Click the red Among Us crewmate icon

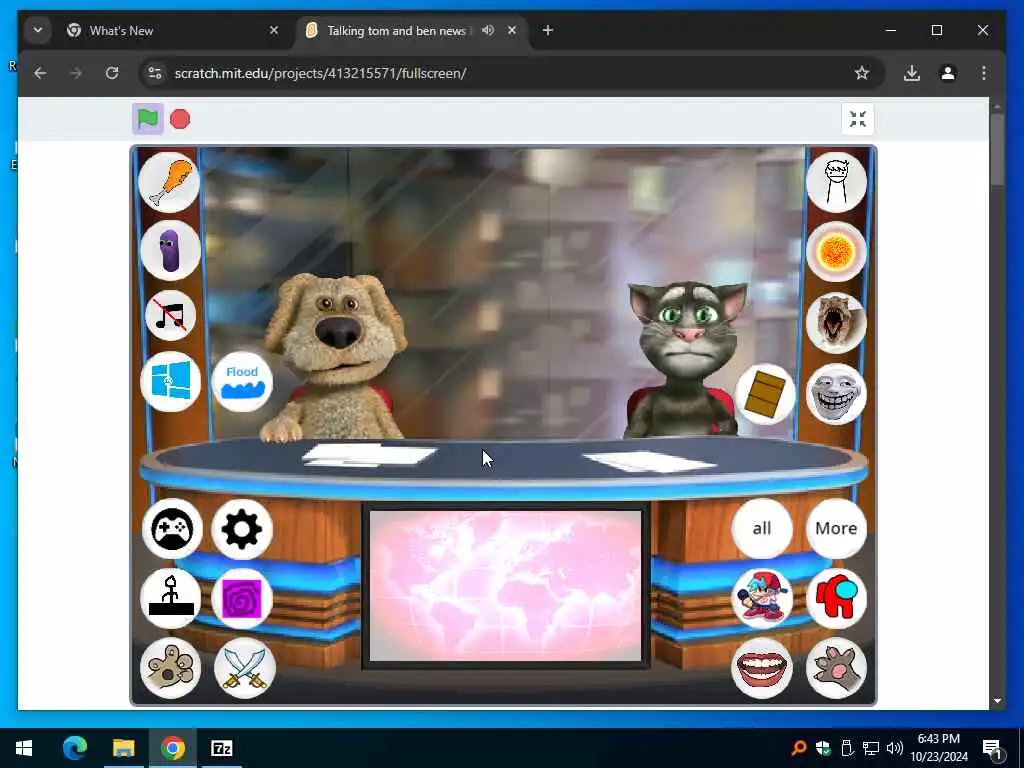coord(837,598)
